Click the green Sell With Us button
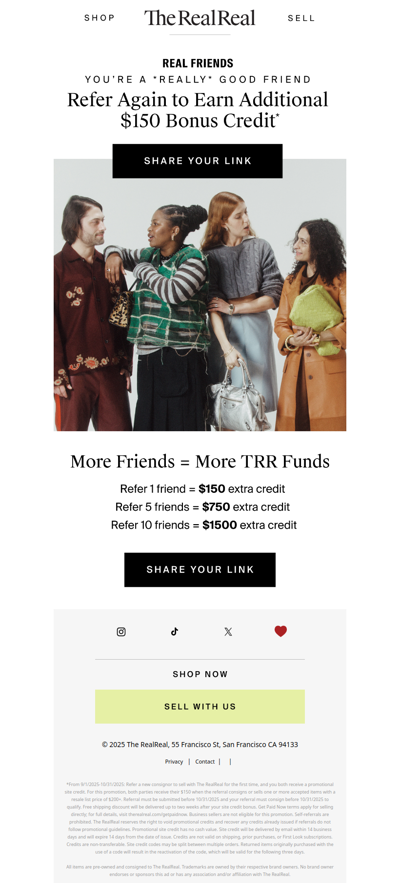The width and height of the screenshot is (400, 883). point(200,707)
